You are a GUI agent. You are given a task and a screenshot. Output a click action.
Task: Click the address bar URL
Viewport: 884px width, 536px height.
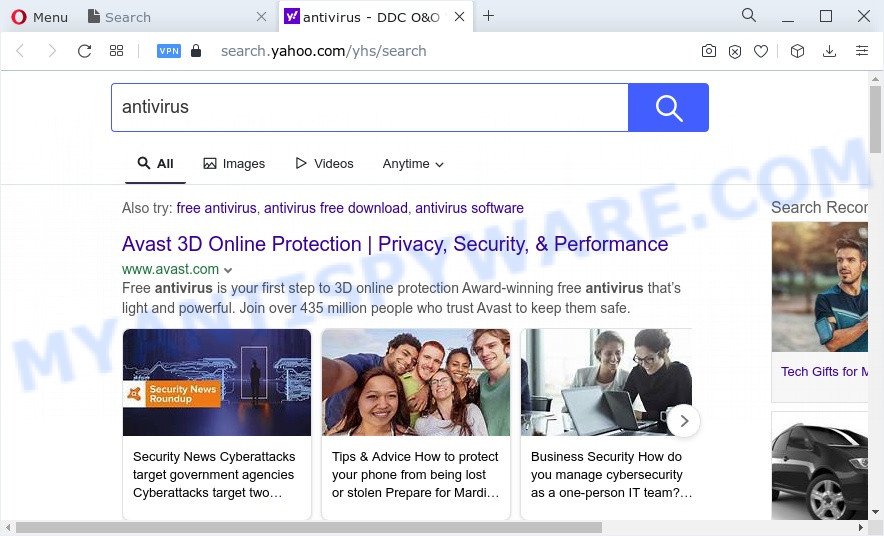click(x=324, y=51)
